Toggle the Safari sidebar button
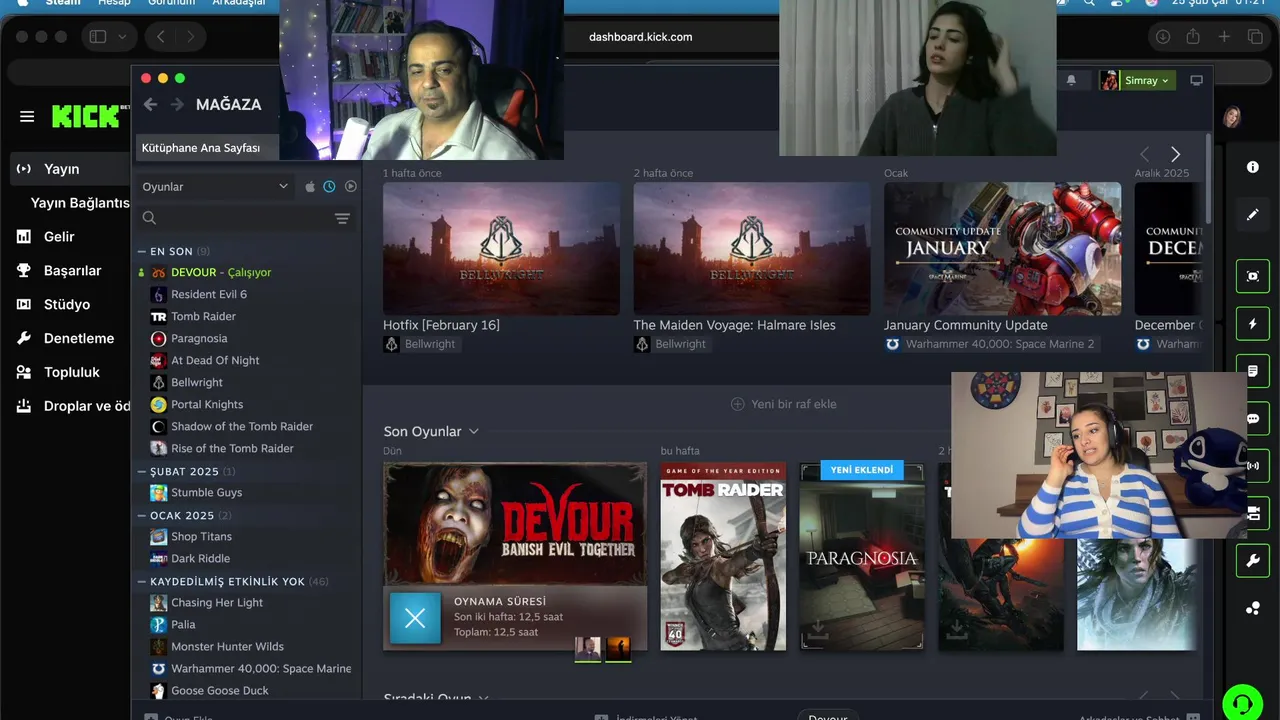 click(98, 37)
